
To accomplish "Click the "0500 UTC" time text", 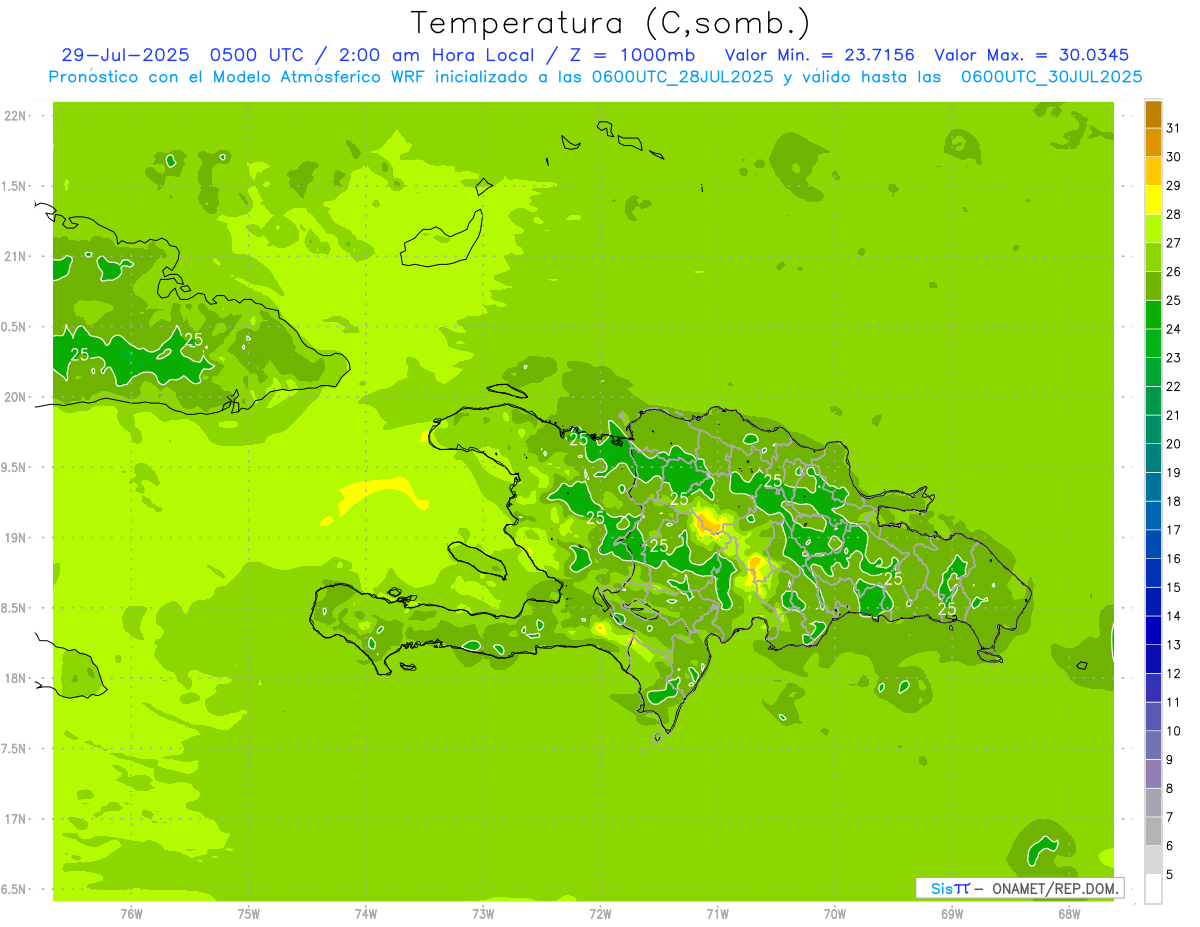I will click(257, 55).
